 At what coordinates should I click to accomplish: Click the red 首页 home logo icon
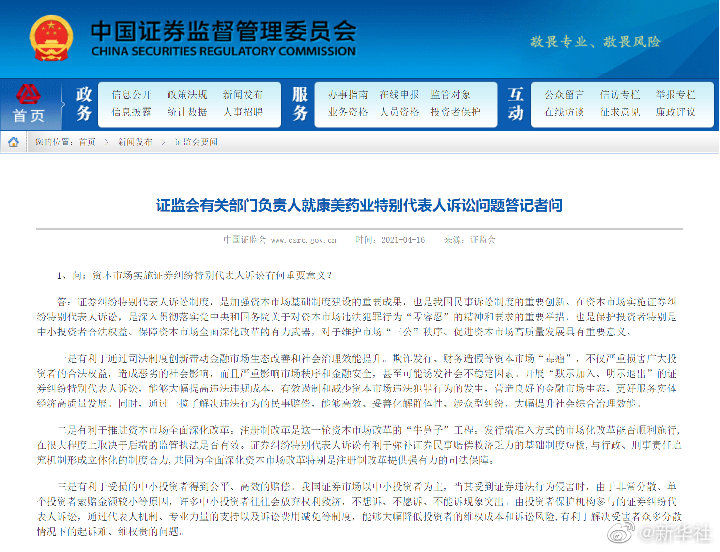[29, 95]
